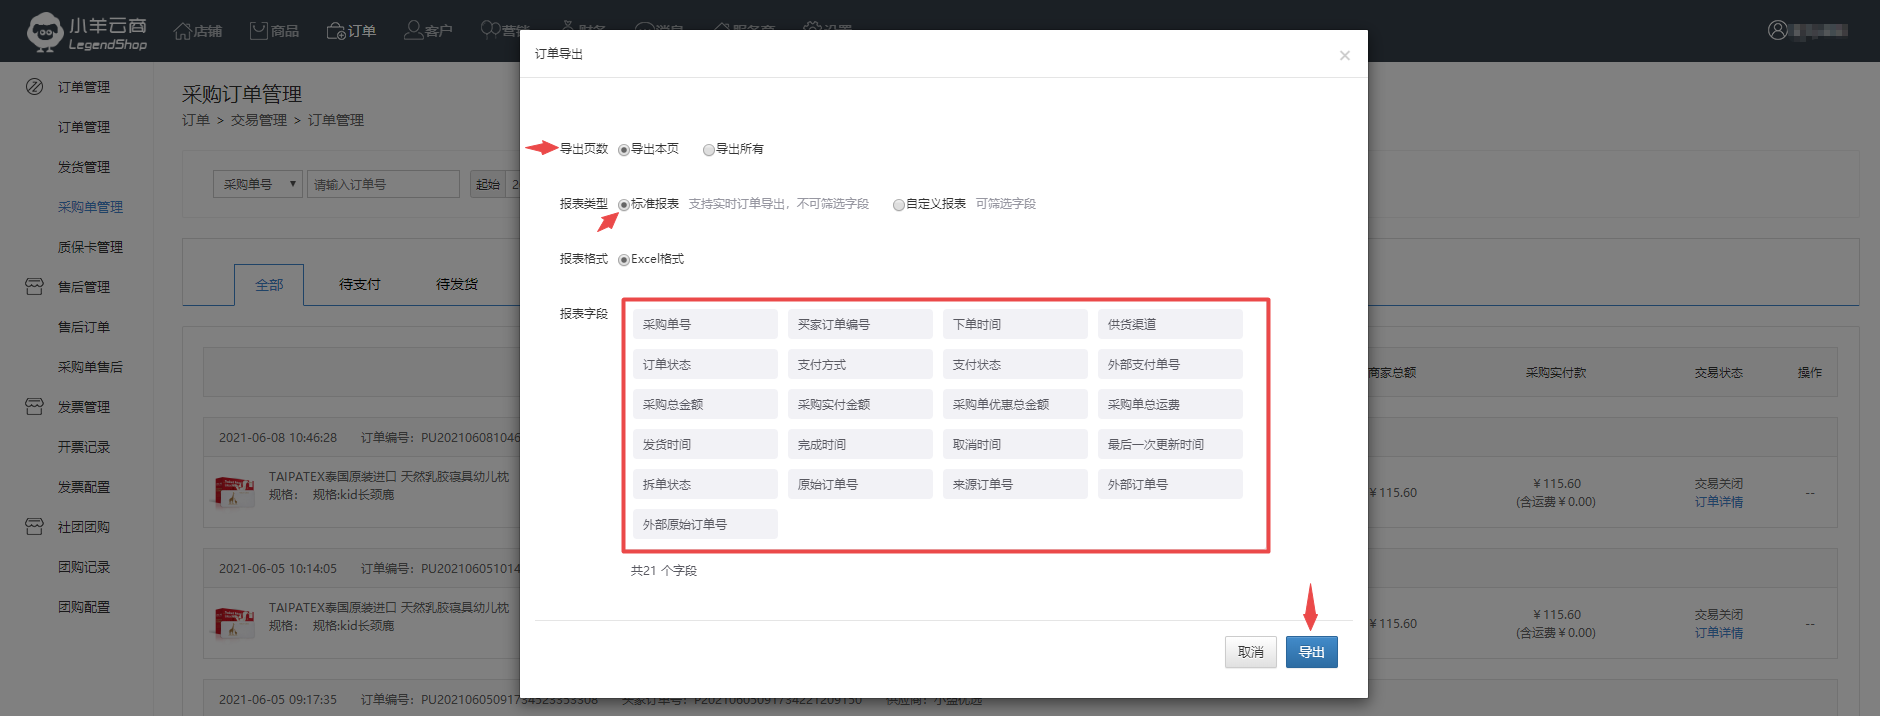Screen dimensions: 1880x716
Task: Switch to the 全部 tab
Action: [x=269, y=285]
